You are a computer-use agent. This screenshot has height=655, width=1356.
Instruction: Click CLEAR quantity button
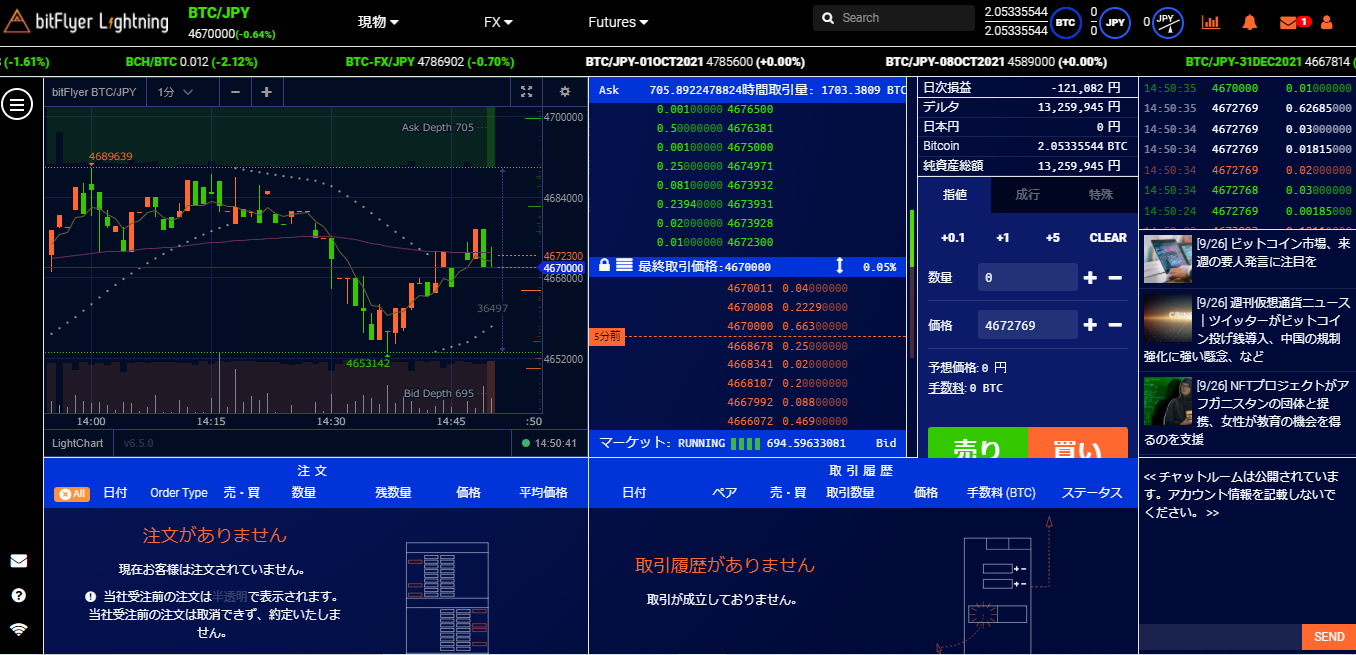point(1108,238)
